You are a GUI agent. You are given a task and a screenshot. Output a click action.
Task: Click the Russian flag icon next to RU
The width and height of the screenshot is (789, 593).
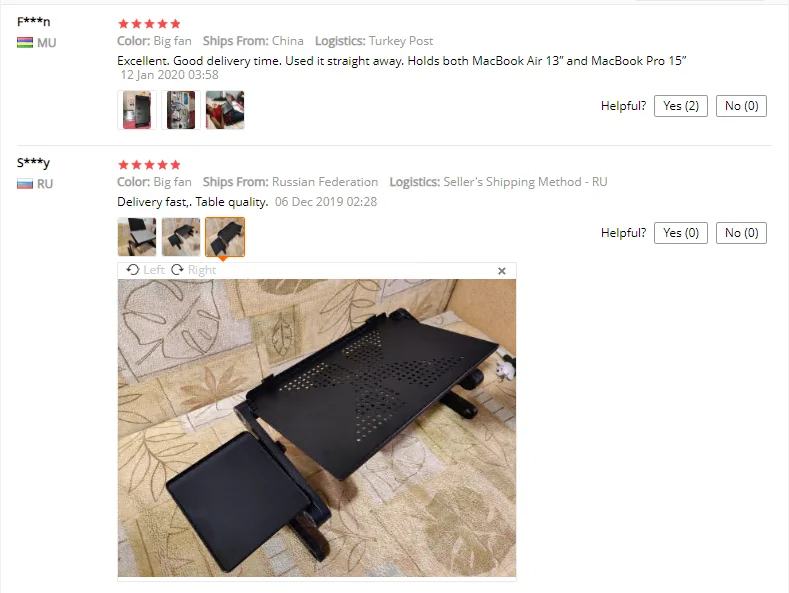[x=25, y=184]
